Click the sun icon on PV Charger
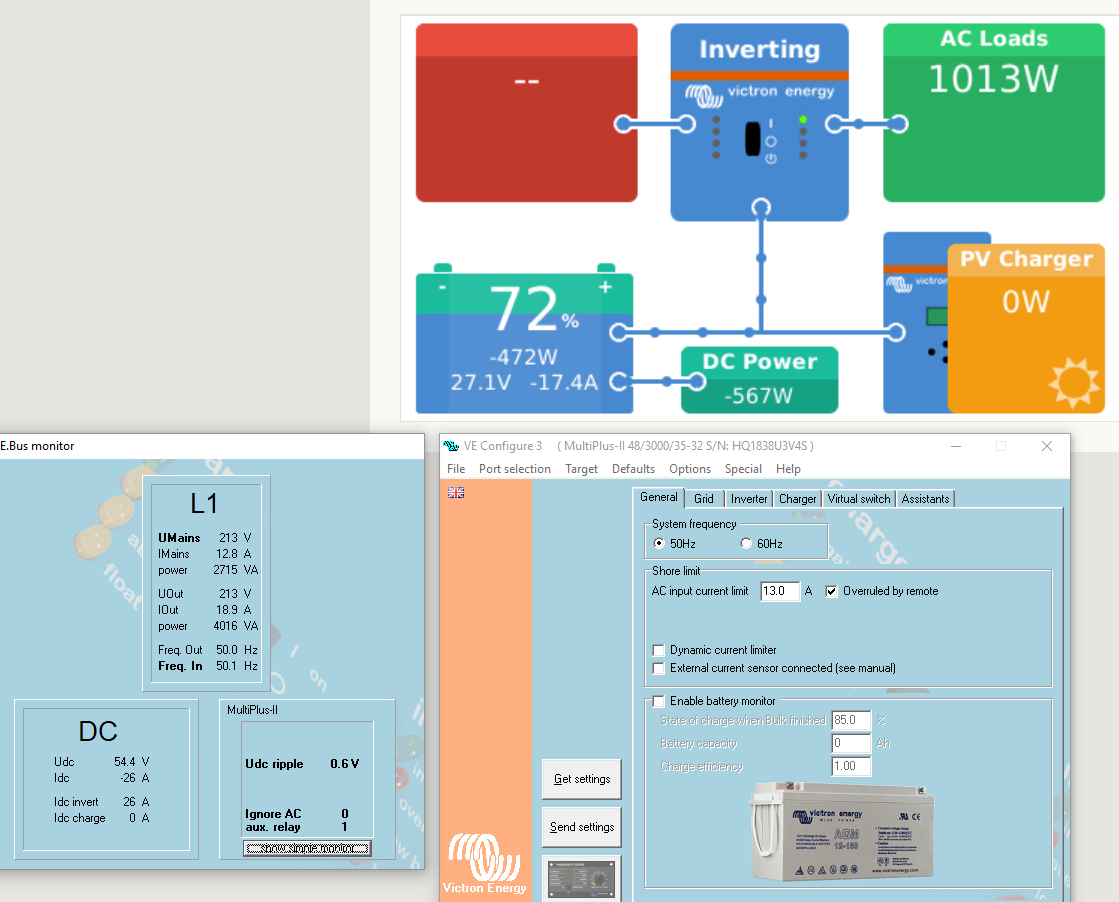This screenshot has width=1119, height=902. (x=1074, y=382)
